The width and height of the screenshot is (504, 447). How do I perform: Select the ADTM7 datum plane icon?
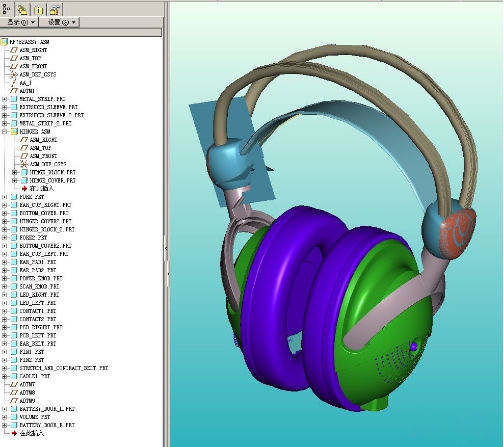click(14, 385)
